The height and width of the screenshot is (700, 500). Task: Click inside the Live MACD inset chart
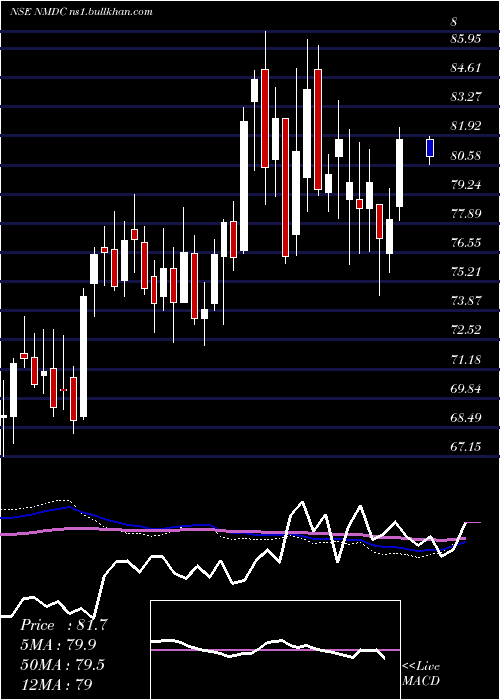click(x=275, y=650)
